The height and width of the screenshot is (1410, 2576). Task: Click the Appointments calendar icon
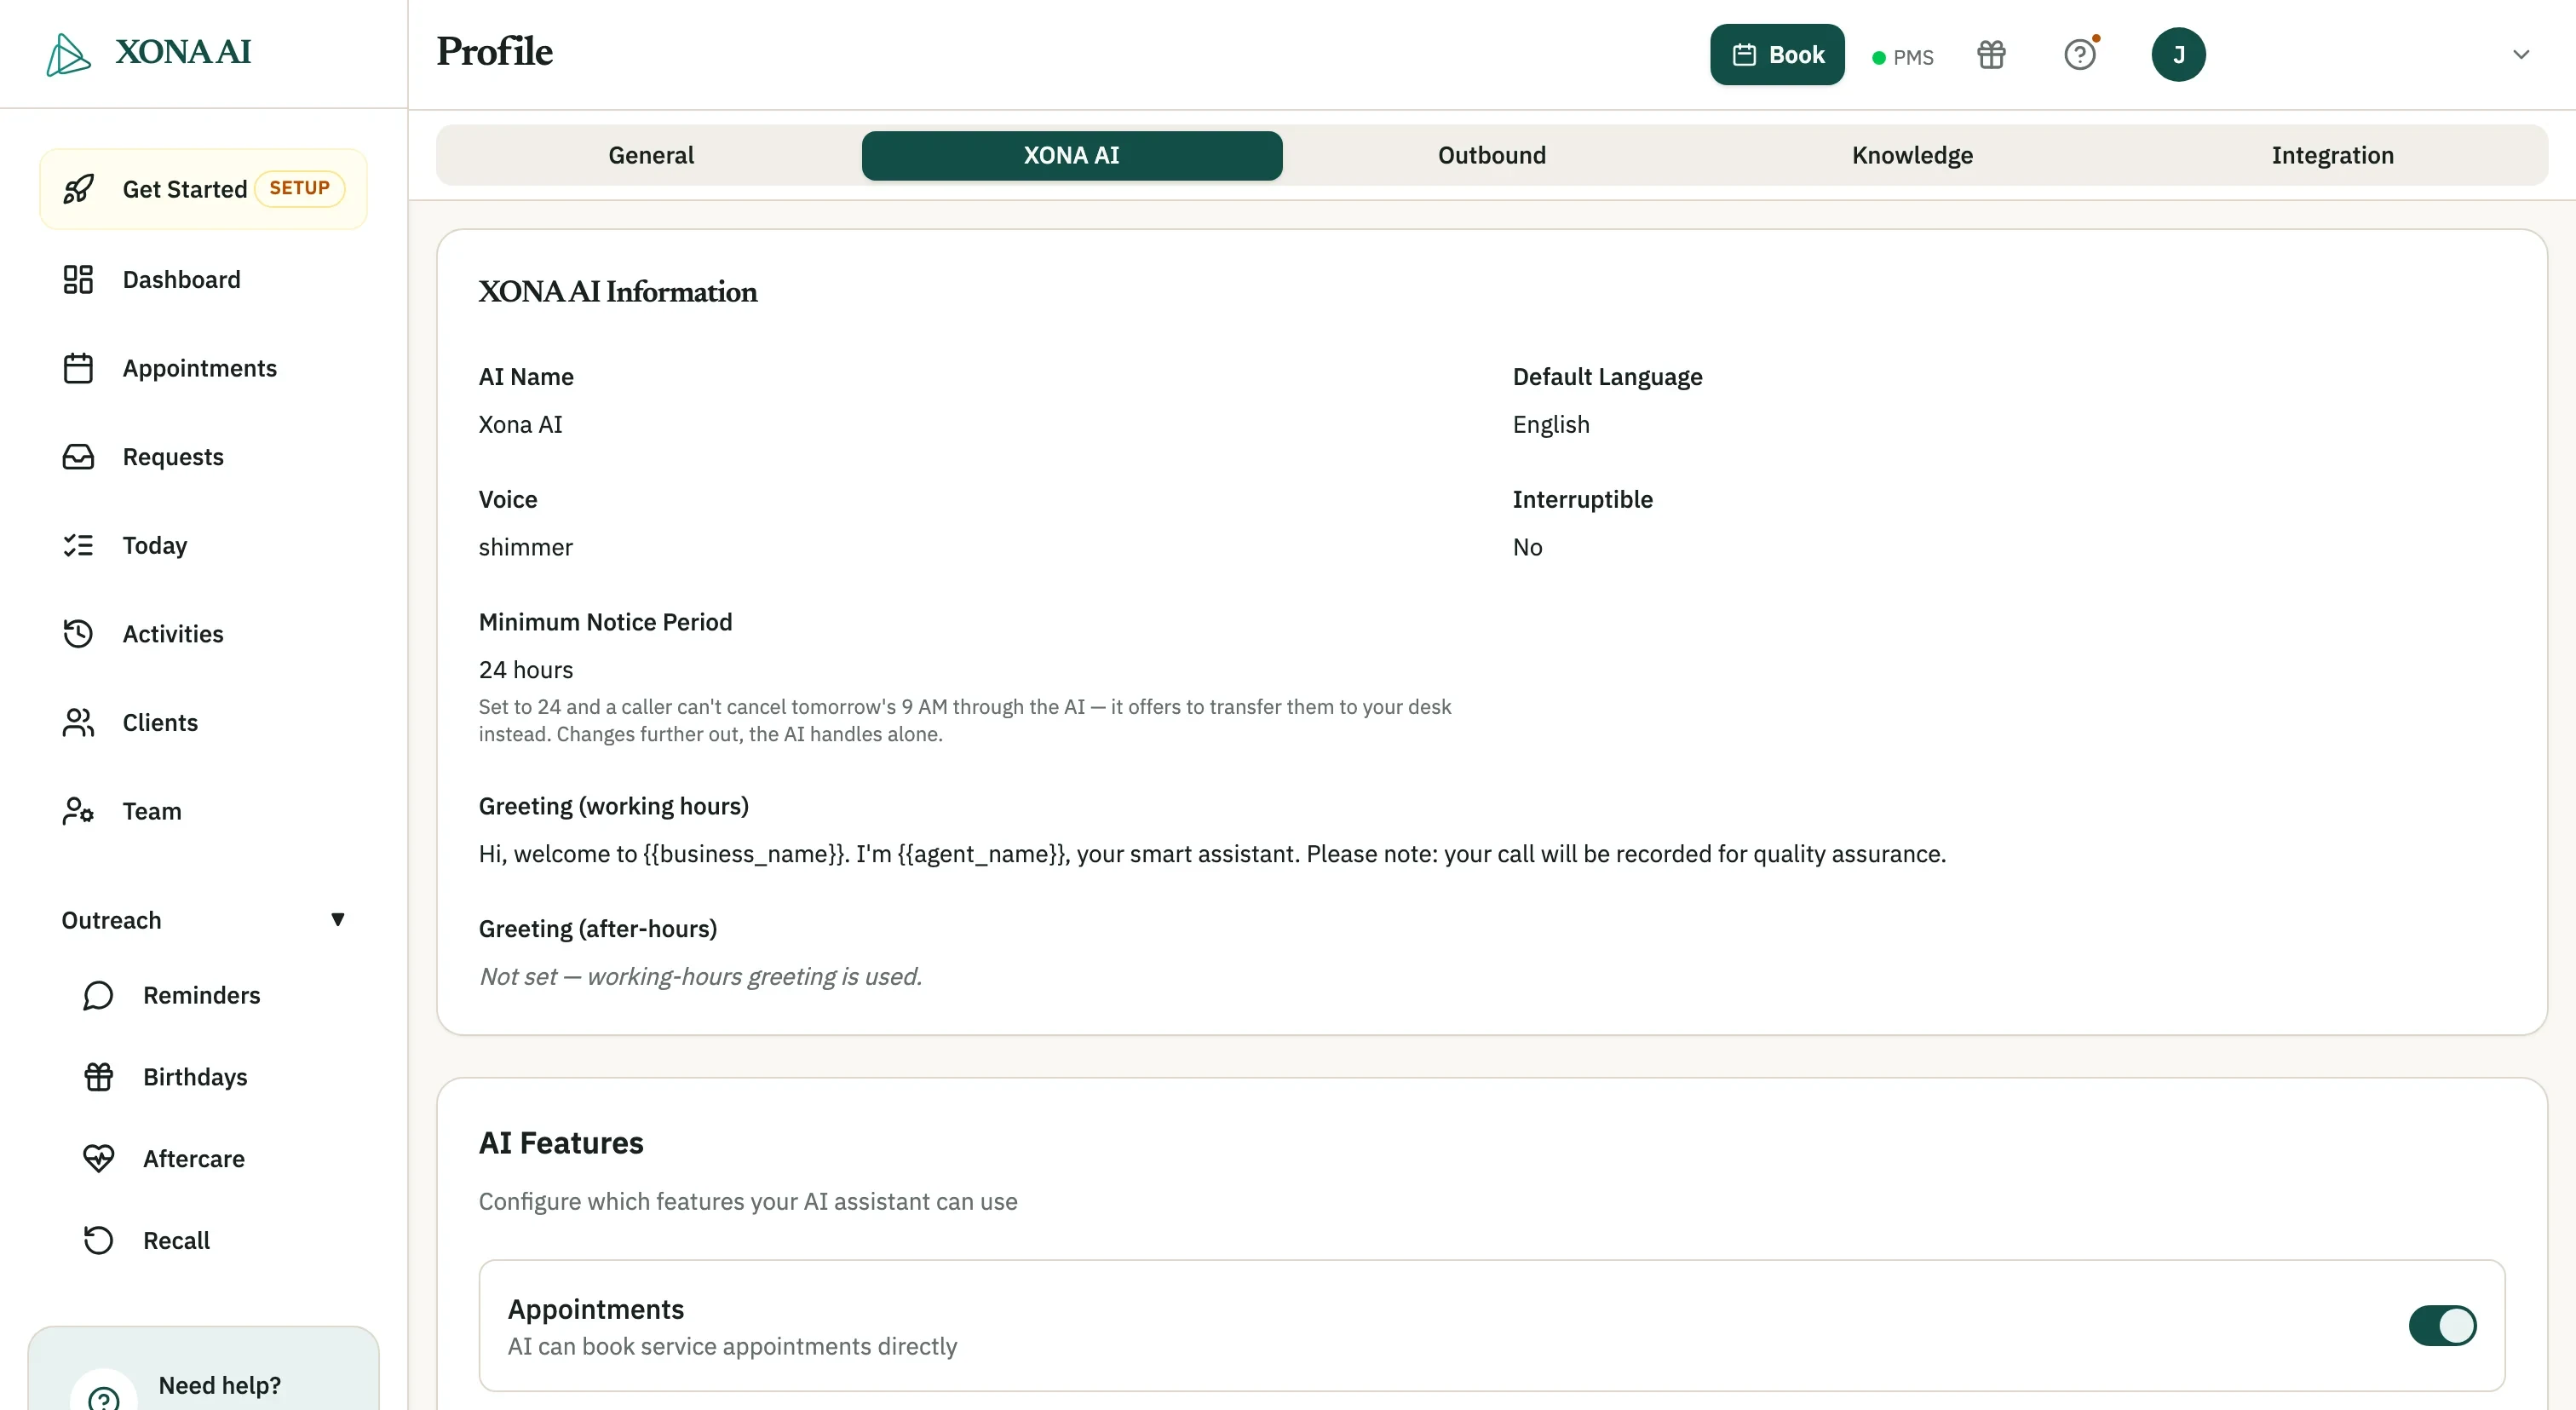(x=78, y=368)
